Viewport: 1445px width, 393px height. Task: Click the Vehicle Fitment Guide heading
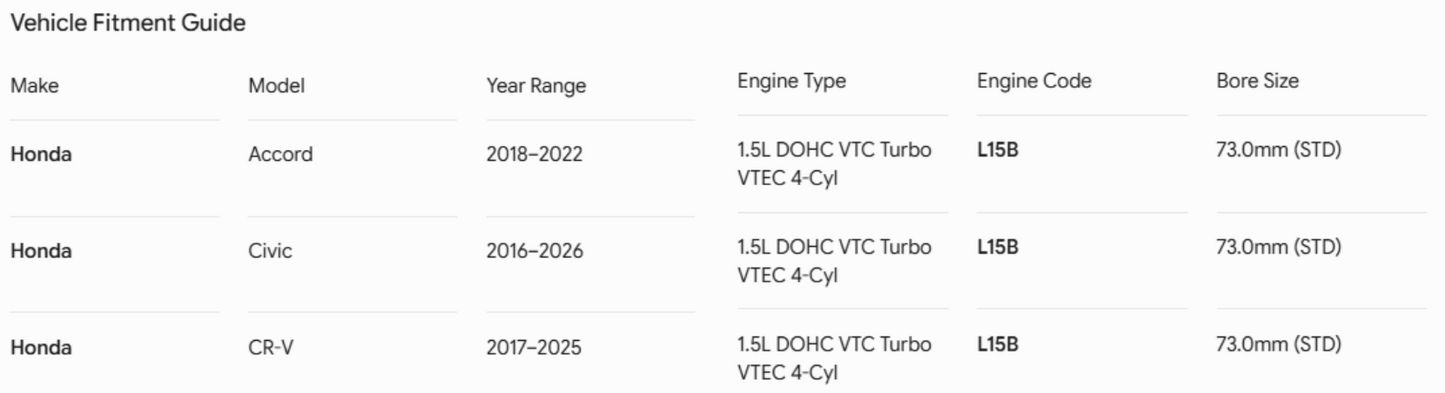pyautogui.click(x=128, y=23)
